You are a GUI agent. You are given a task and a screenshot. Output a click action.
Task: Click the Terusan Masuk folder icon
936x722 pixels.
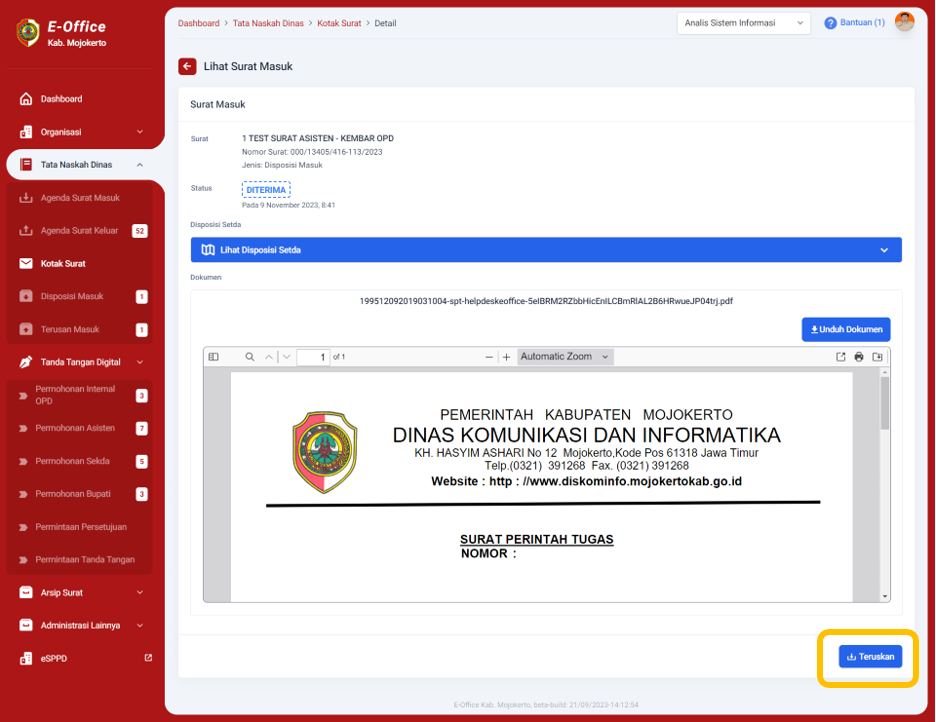(26, 329)
